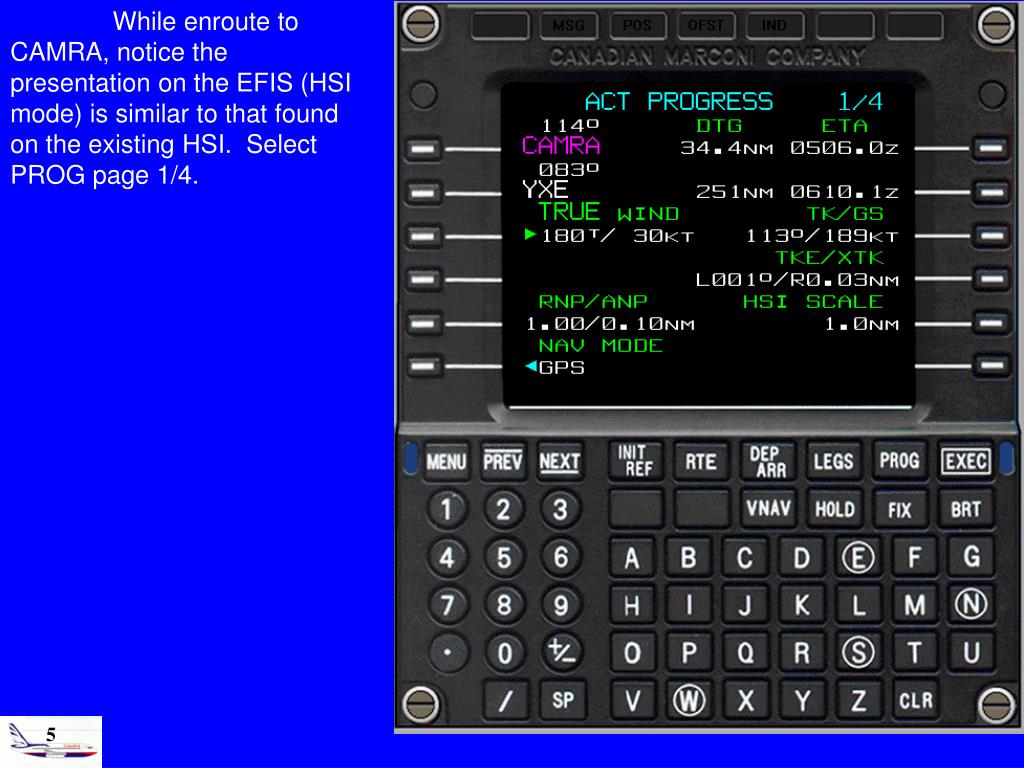Click letter key T

[x=914, y=653]
